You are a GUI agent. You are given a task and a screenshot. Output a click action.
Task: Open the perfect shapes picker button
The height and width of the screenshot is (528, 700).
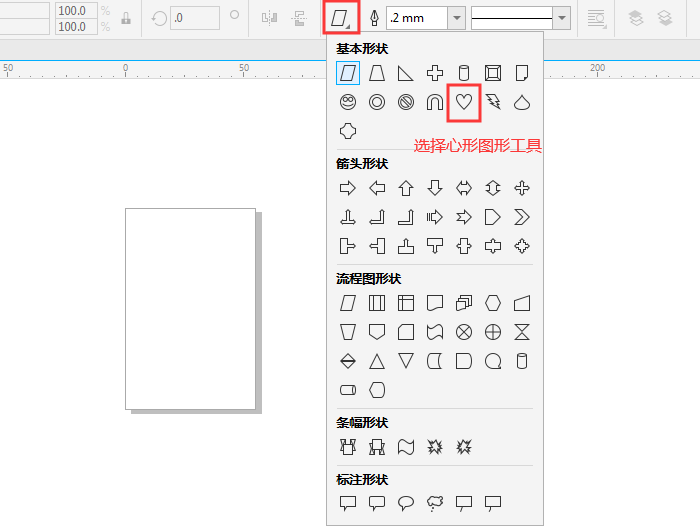341,18
